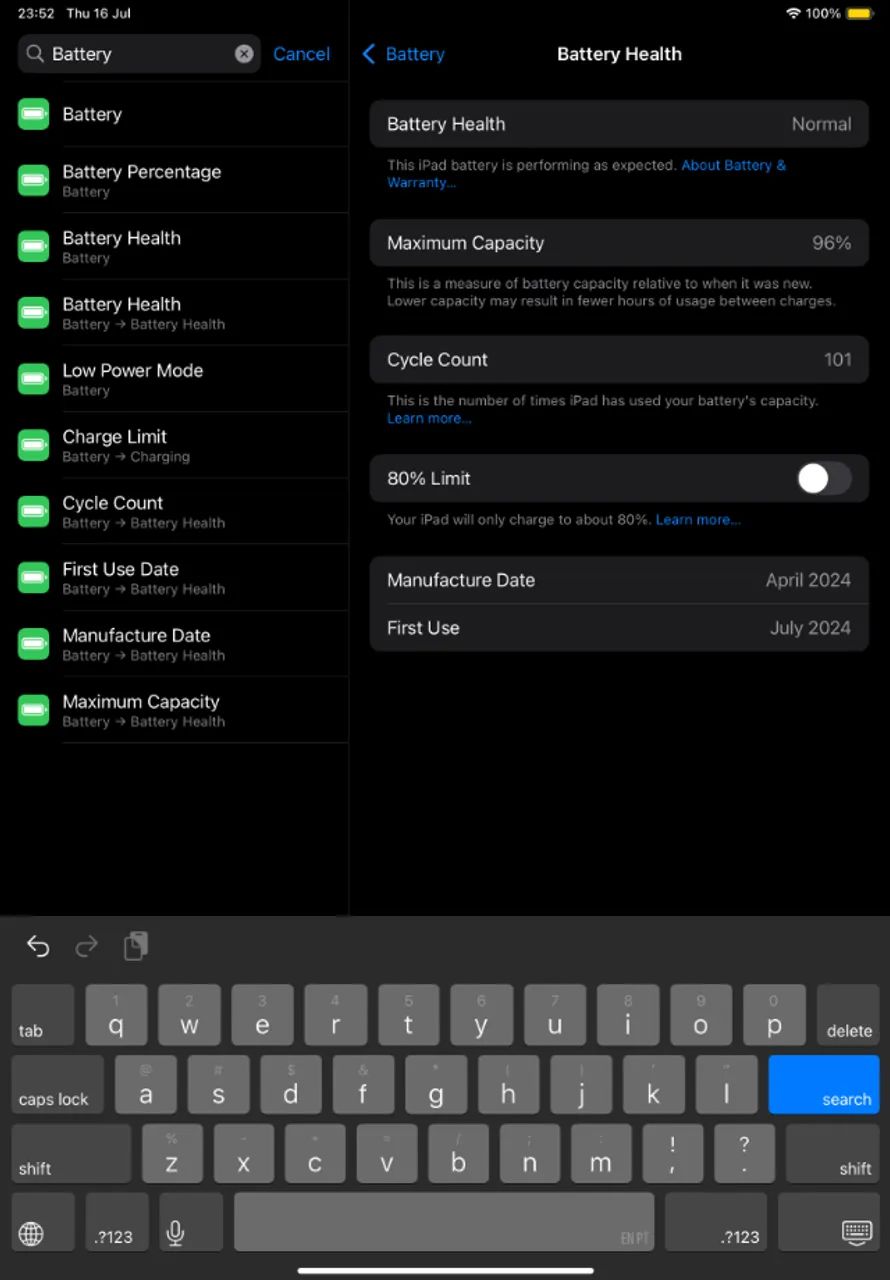Tap the keyboard undo arrow
The width and height of the screenshot is (890, 1280).
[x=38, y=946]
